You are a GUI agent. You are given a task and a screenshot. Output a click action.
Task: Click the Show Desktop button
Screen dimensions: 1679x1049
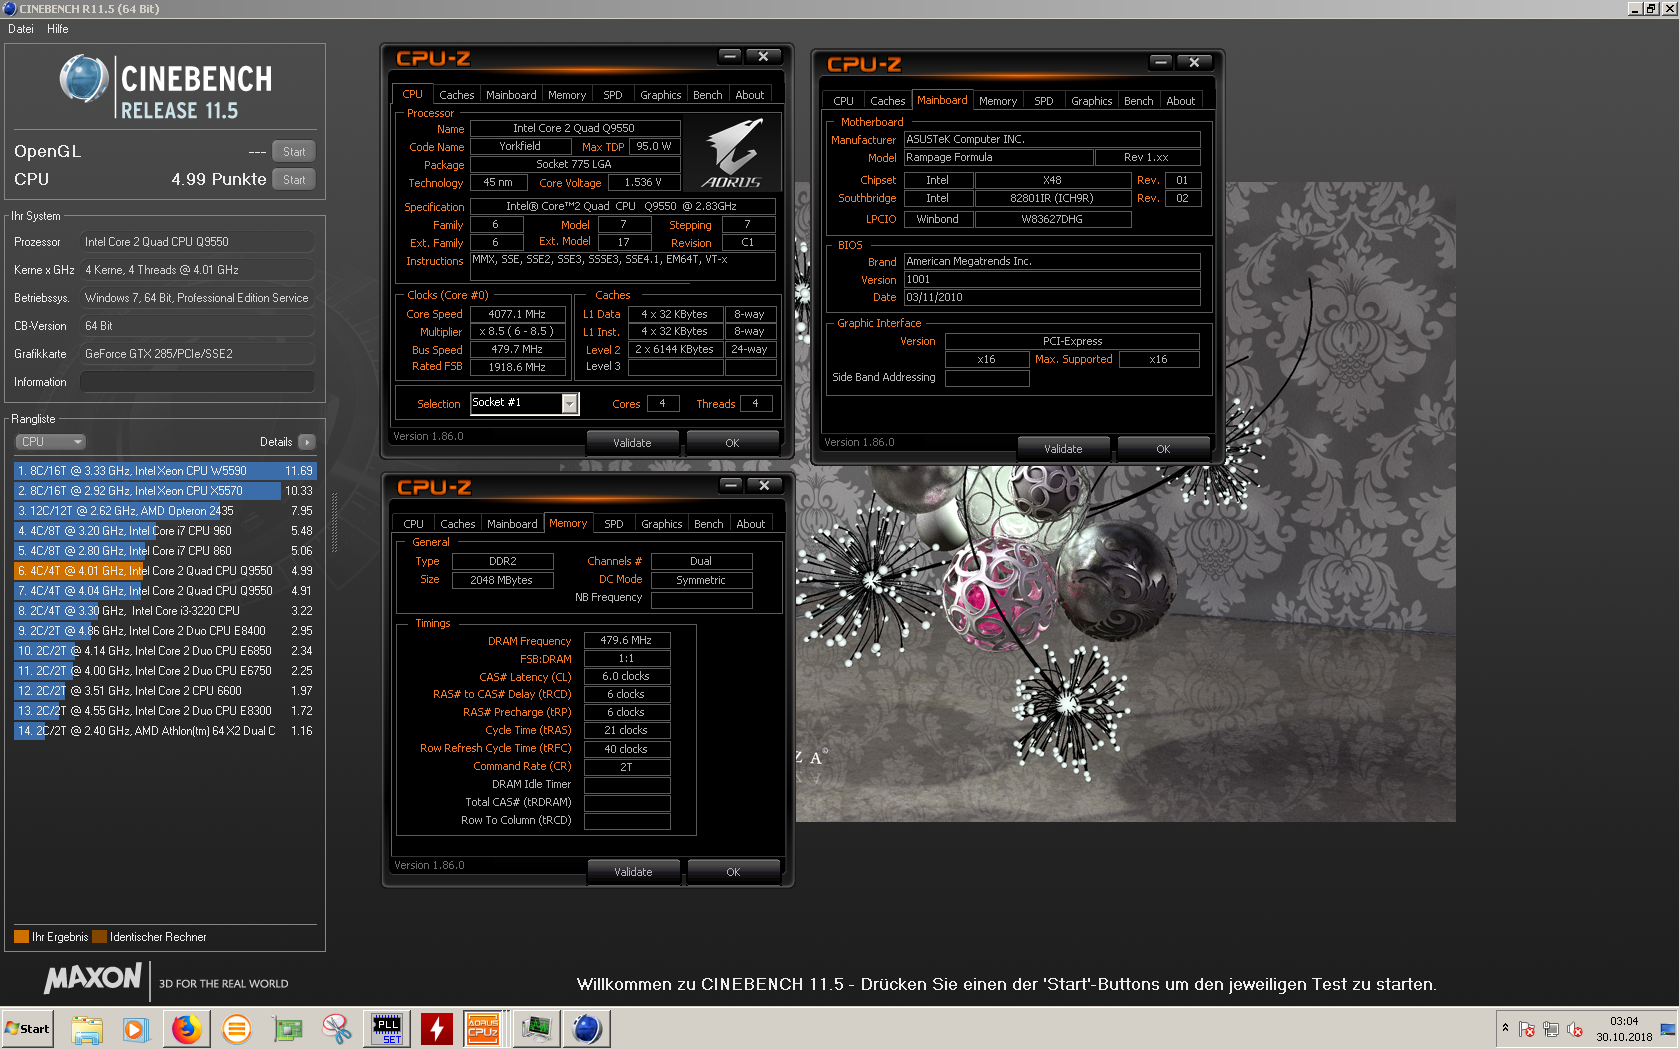pyautogui.click(x=1668, y=1029)
